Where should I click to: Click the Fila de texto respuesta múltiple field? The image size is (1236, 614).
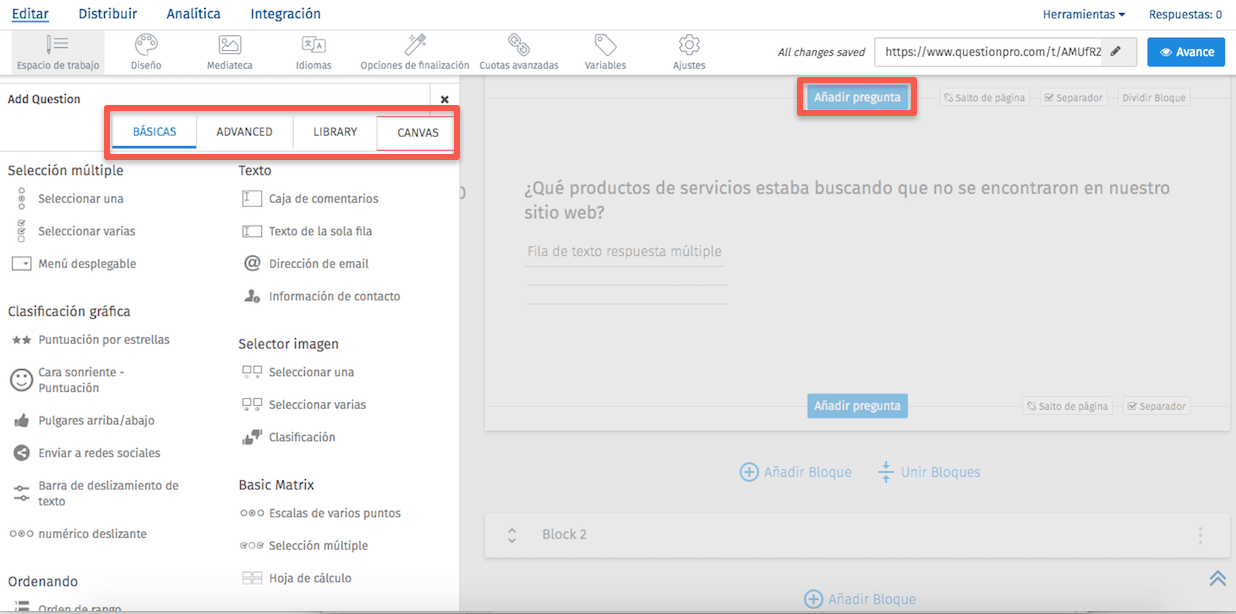tap(624, 252)
